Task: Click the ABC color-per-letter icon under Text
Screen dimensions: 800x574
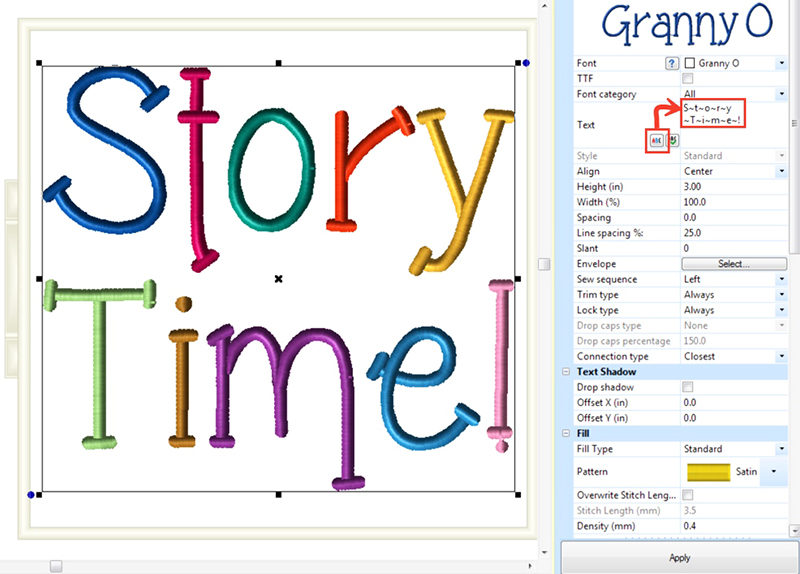Action: 657,141
